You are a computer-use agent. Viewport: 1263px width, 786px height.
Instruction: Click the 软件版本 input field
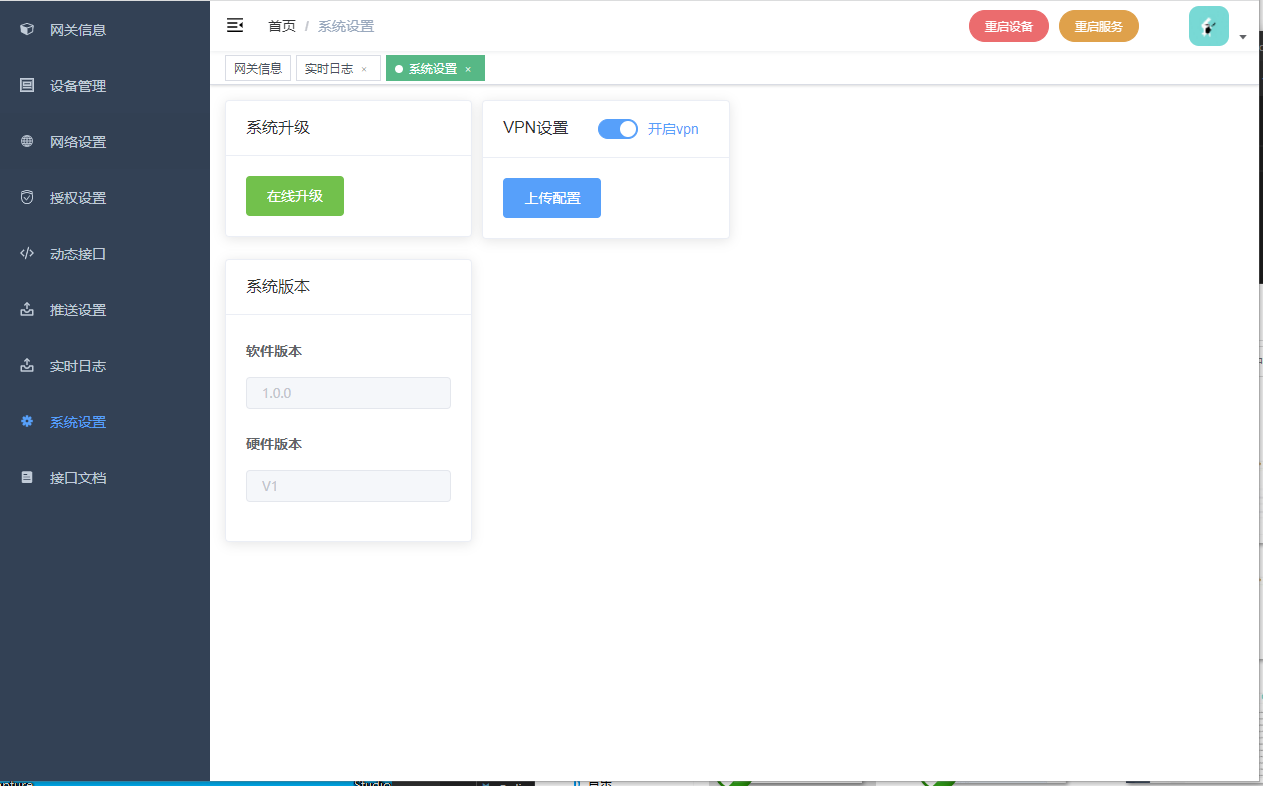(348, 393)
